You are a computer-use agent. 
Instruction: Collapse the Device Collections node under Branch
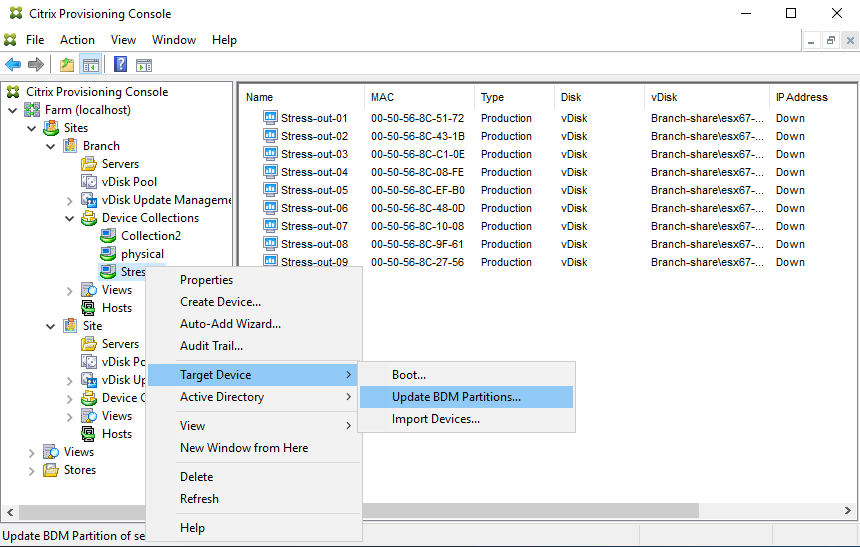tap(69, 218)
